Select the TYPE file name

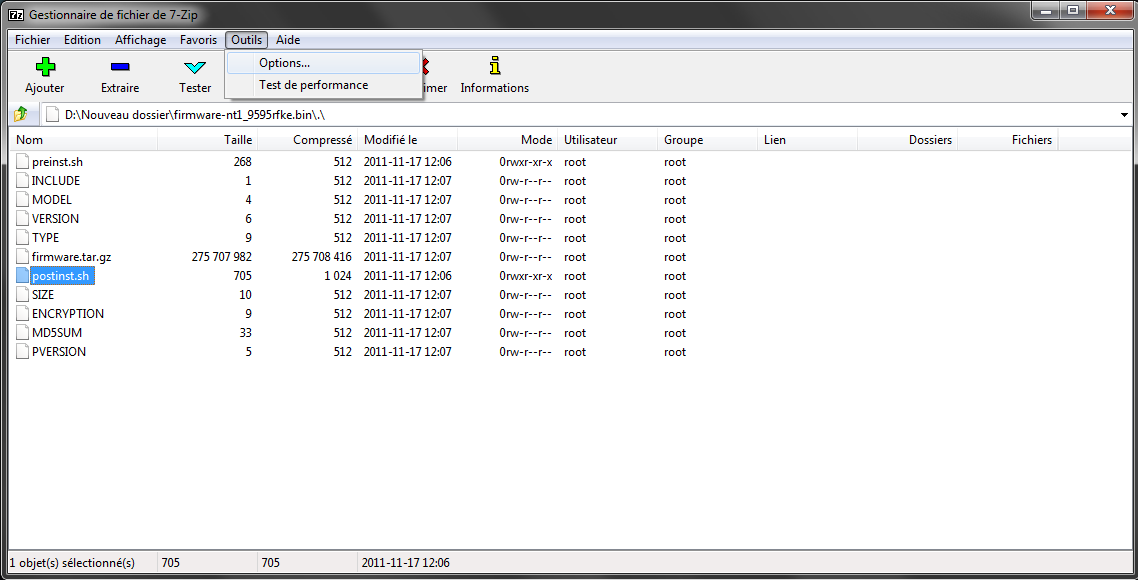(x=45, y=237)
